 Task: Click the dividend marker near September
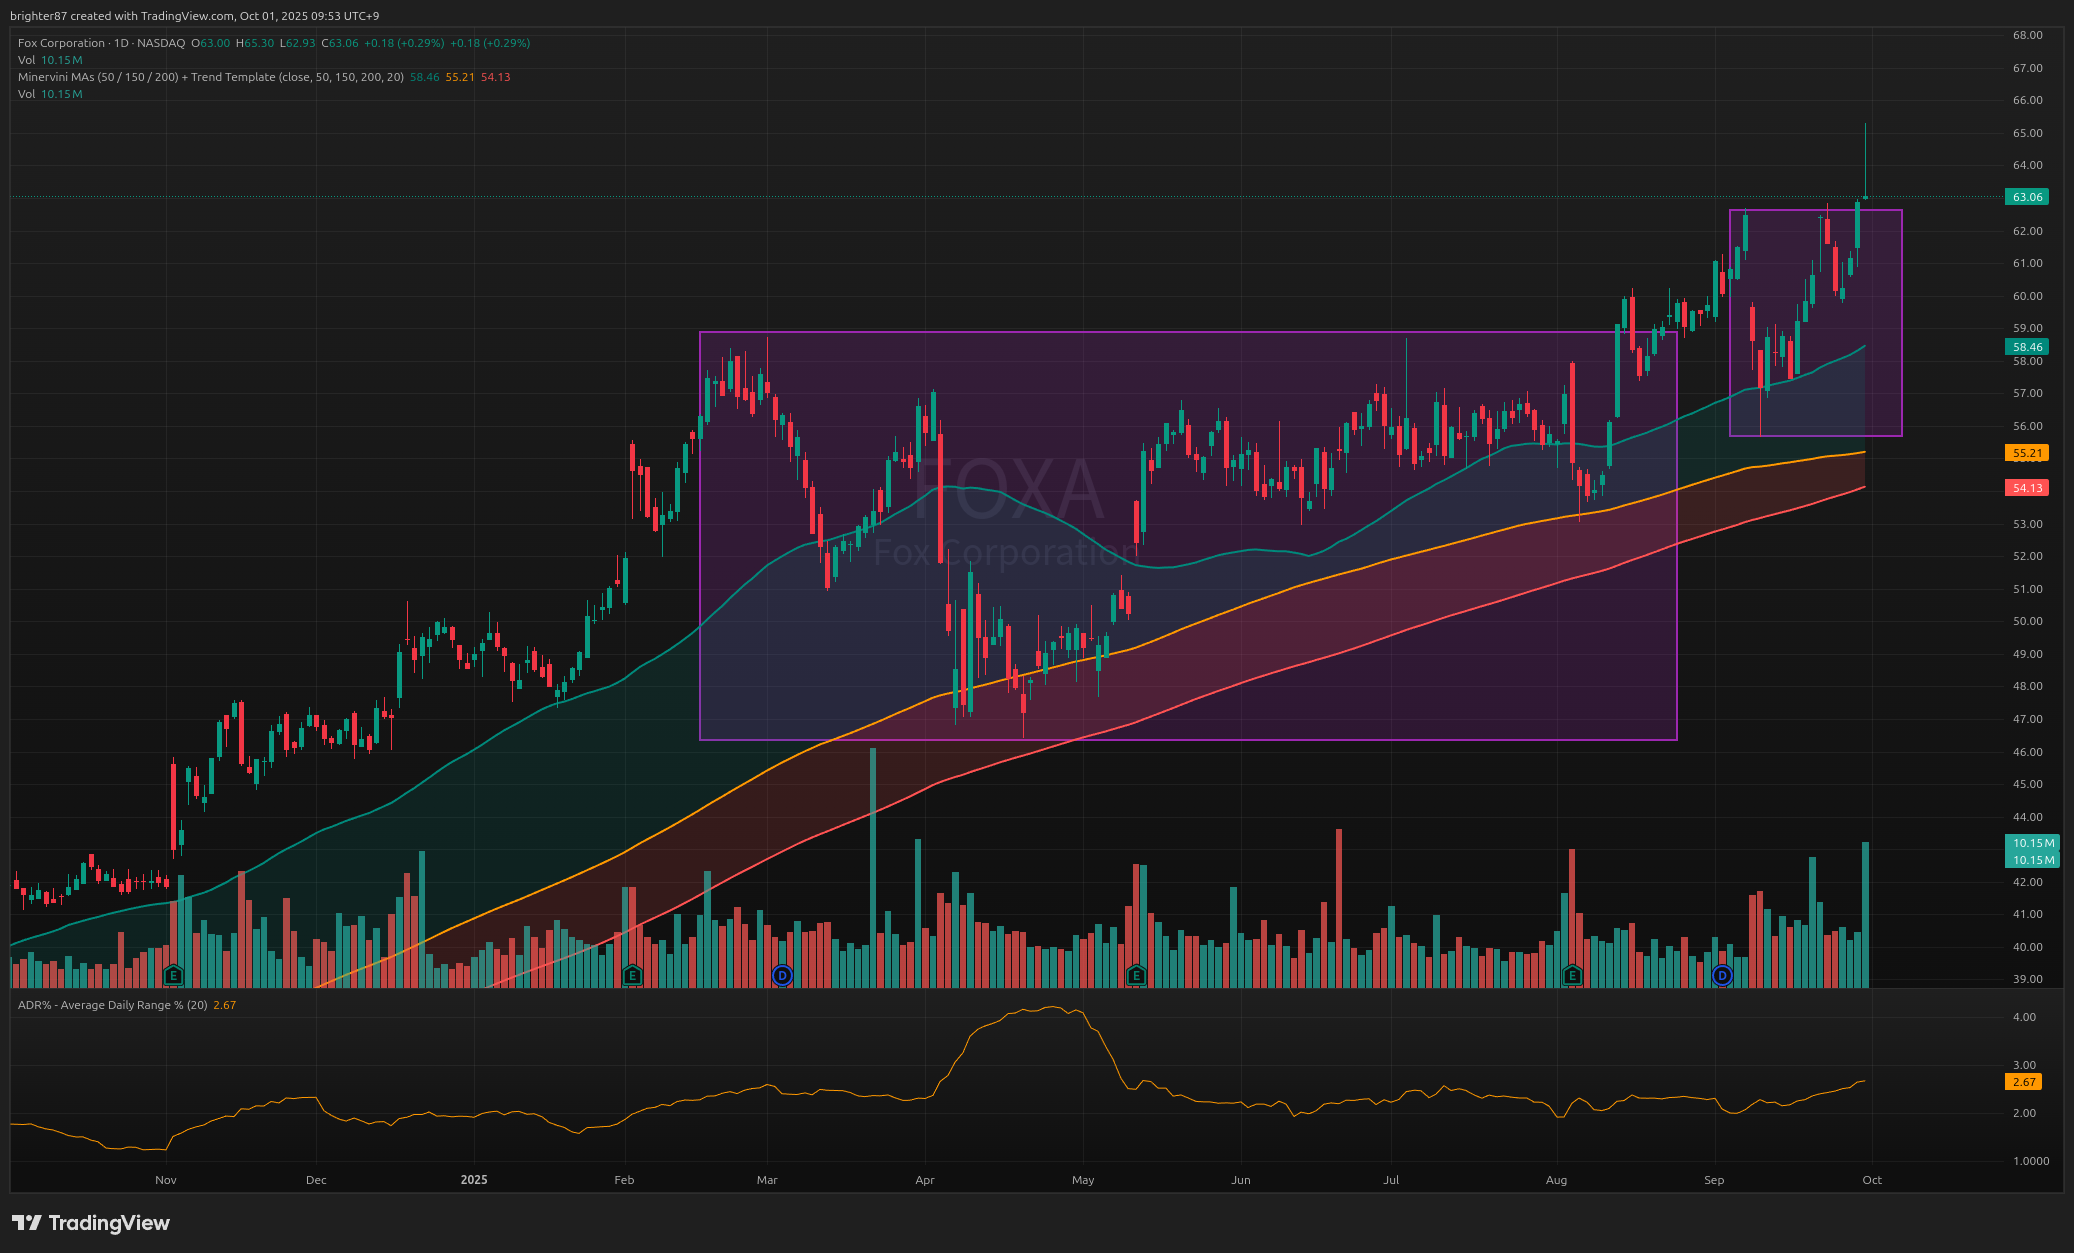[x=1722, y=975]
